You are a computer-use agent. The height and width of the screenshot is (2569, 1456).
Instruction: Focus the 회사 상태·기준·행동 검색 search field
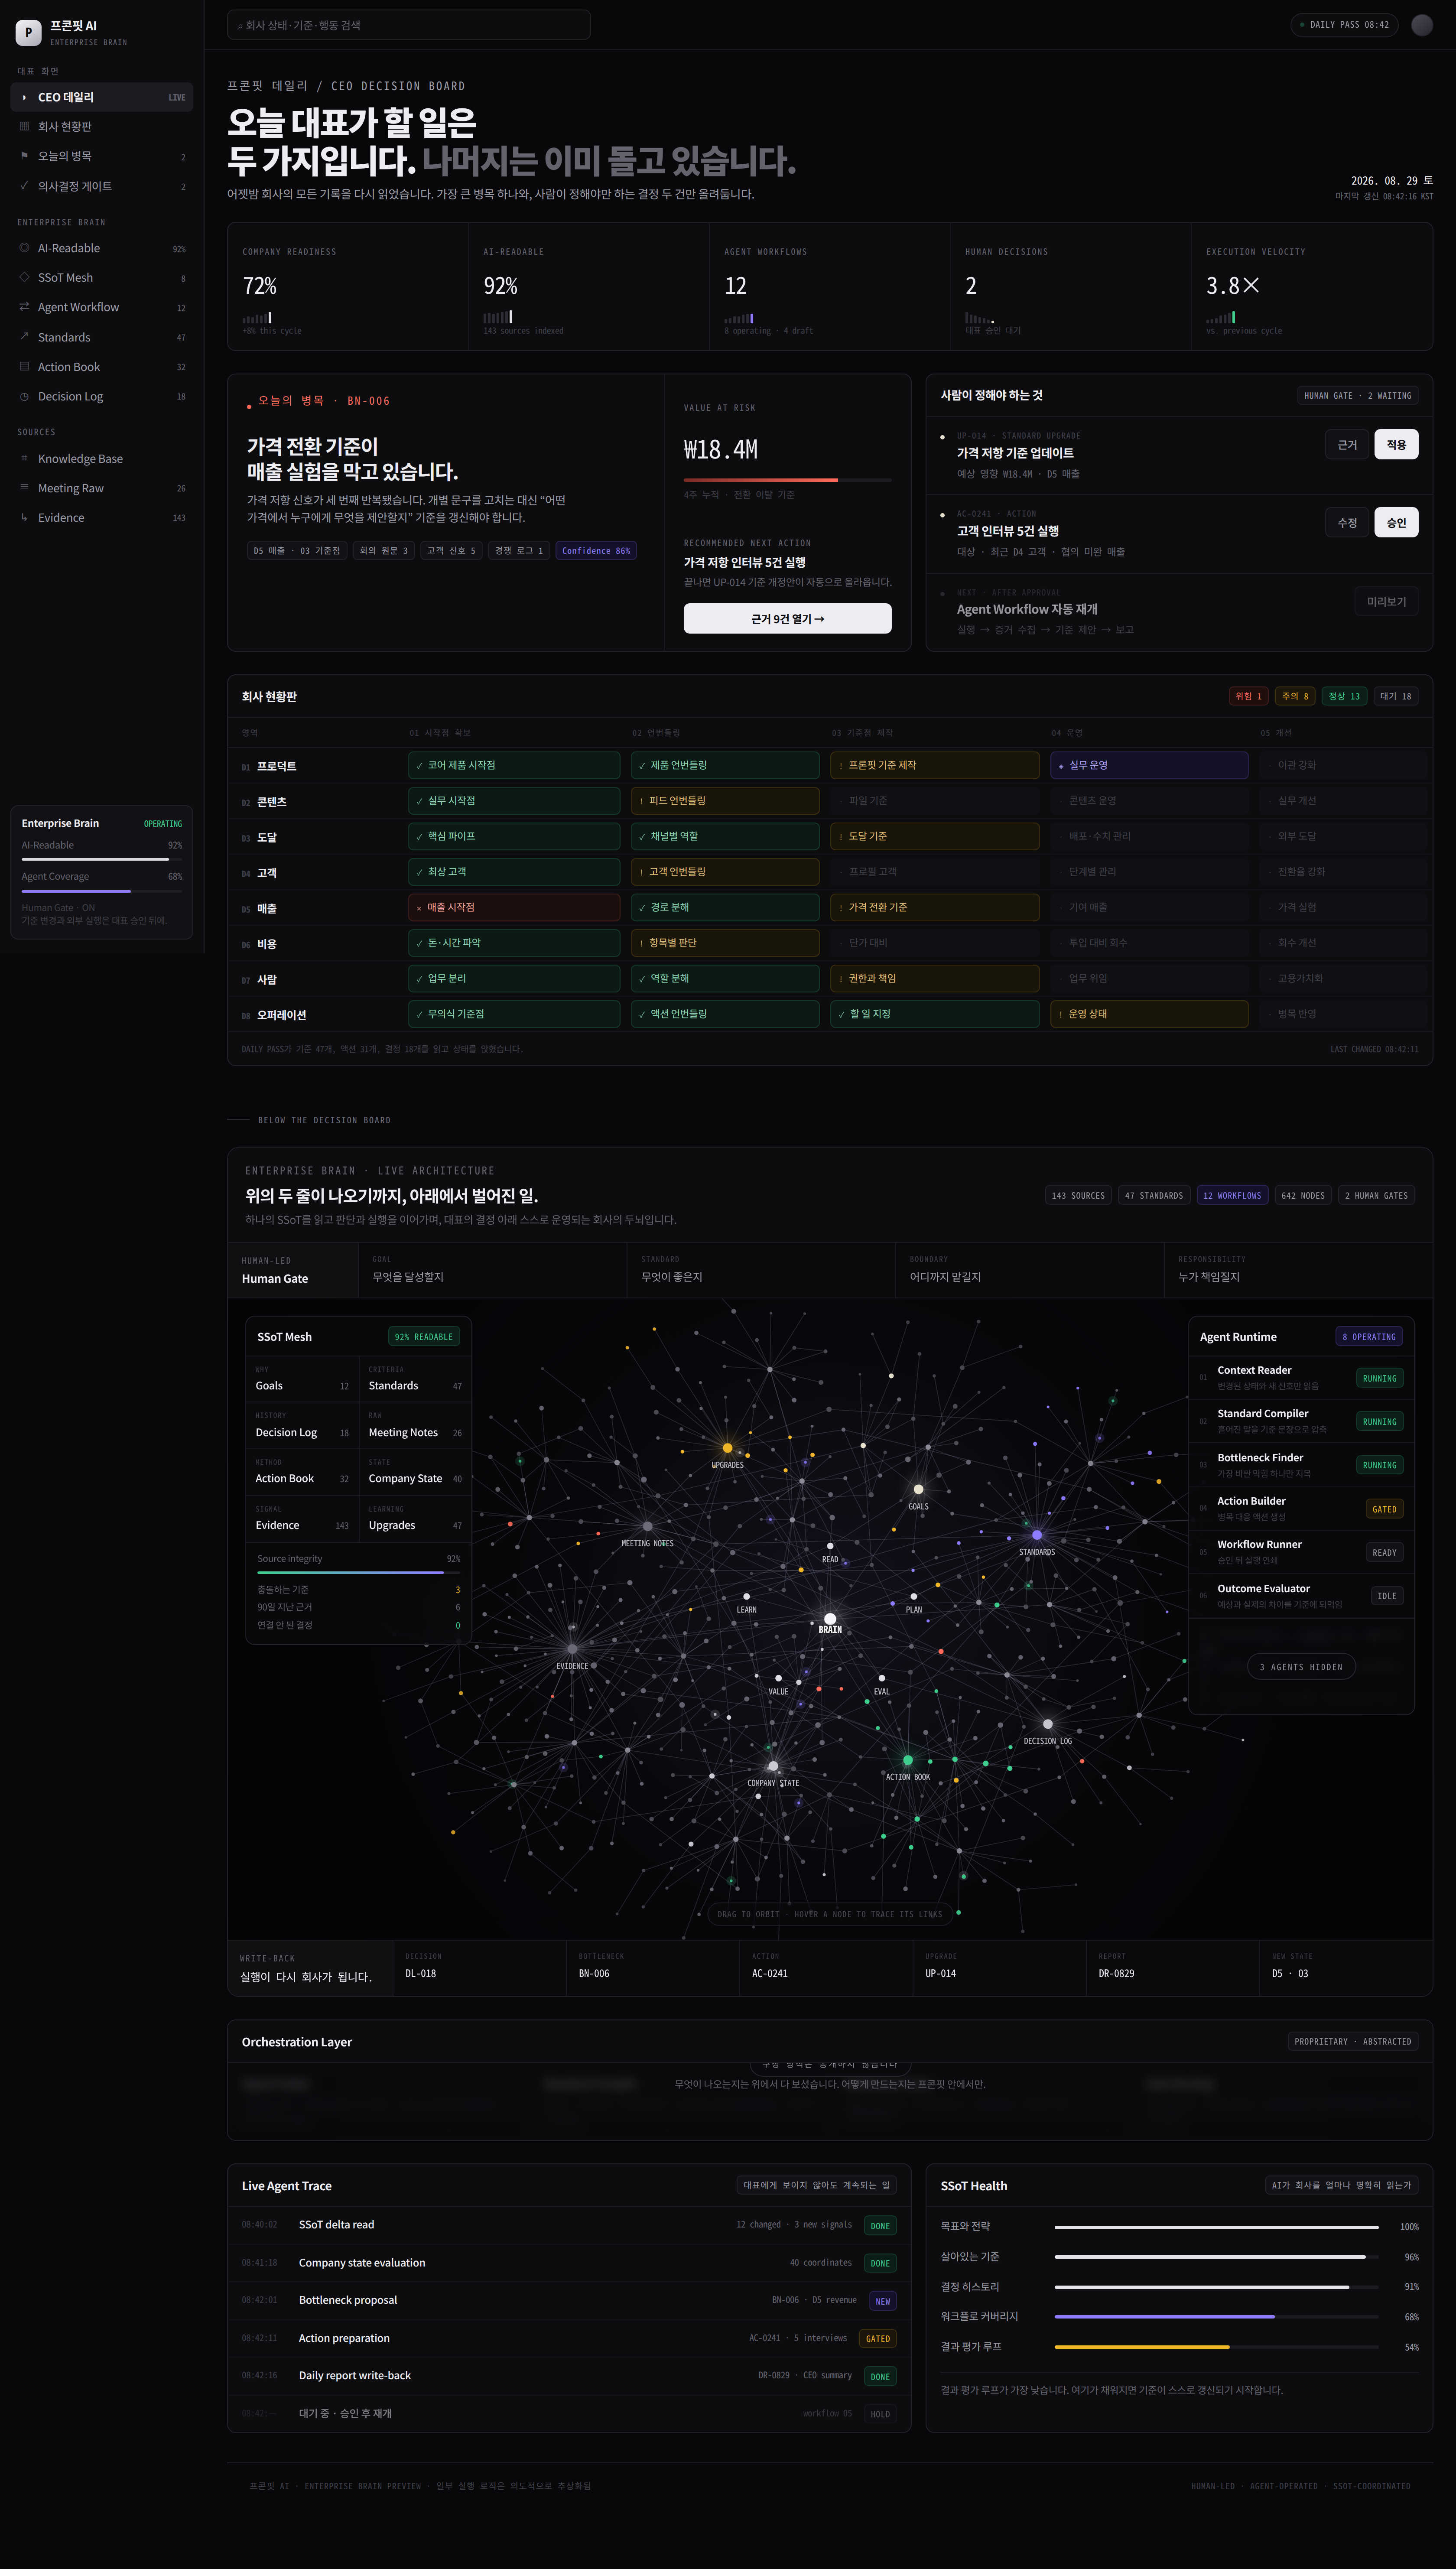coord(408,25)
